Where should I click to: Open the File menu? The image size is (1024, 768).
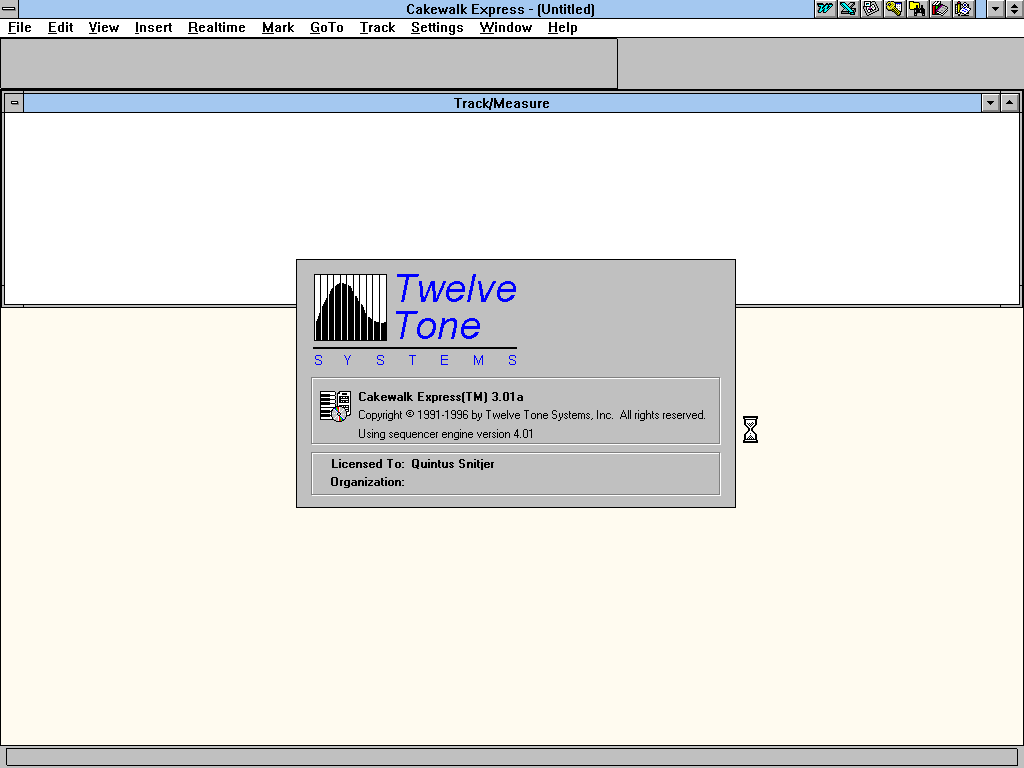pyautogui.click(x=20, y=27)
